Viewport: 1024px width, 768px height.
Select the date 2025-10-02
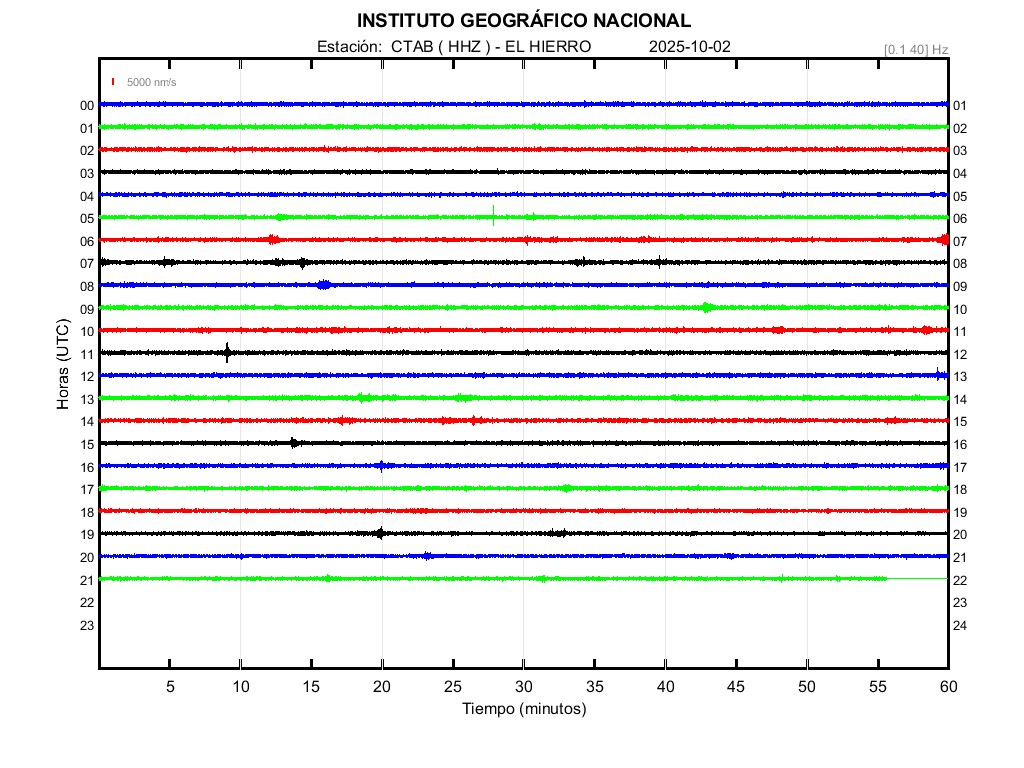(x=691, y=47)
